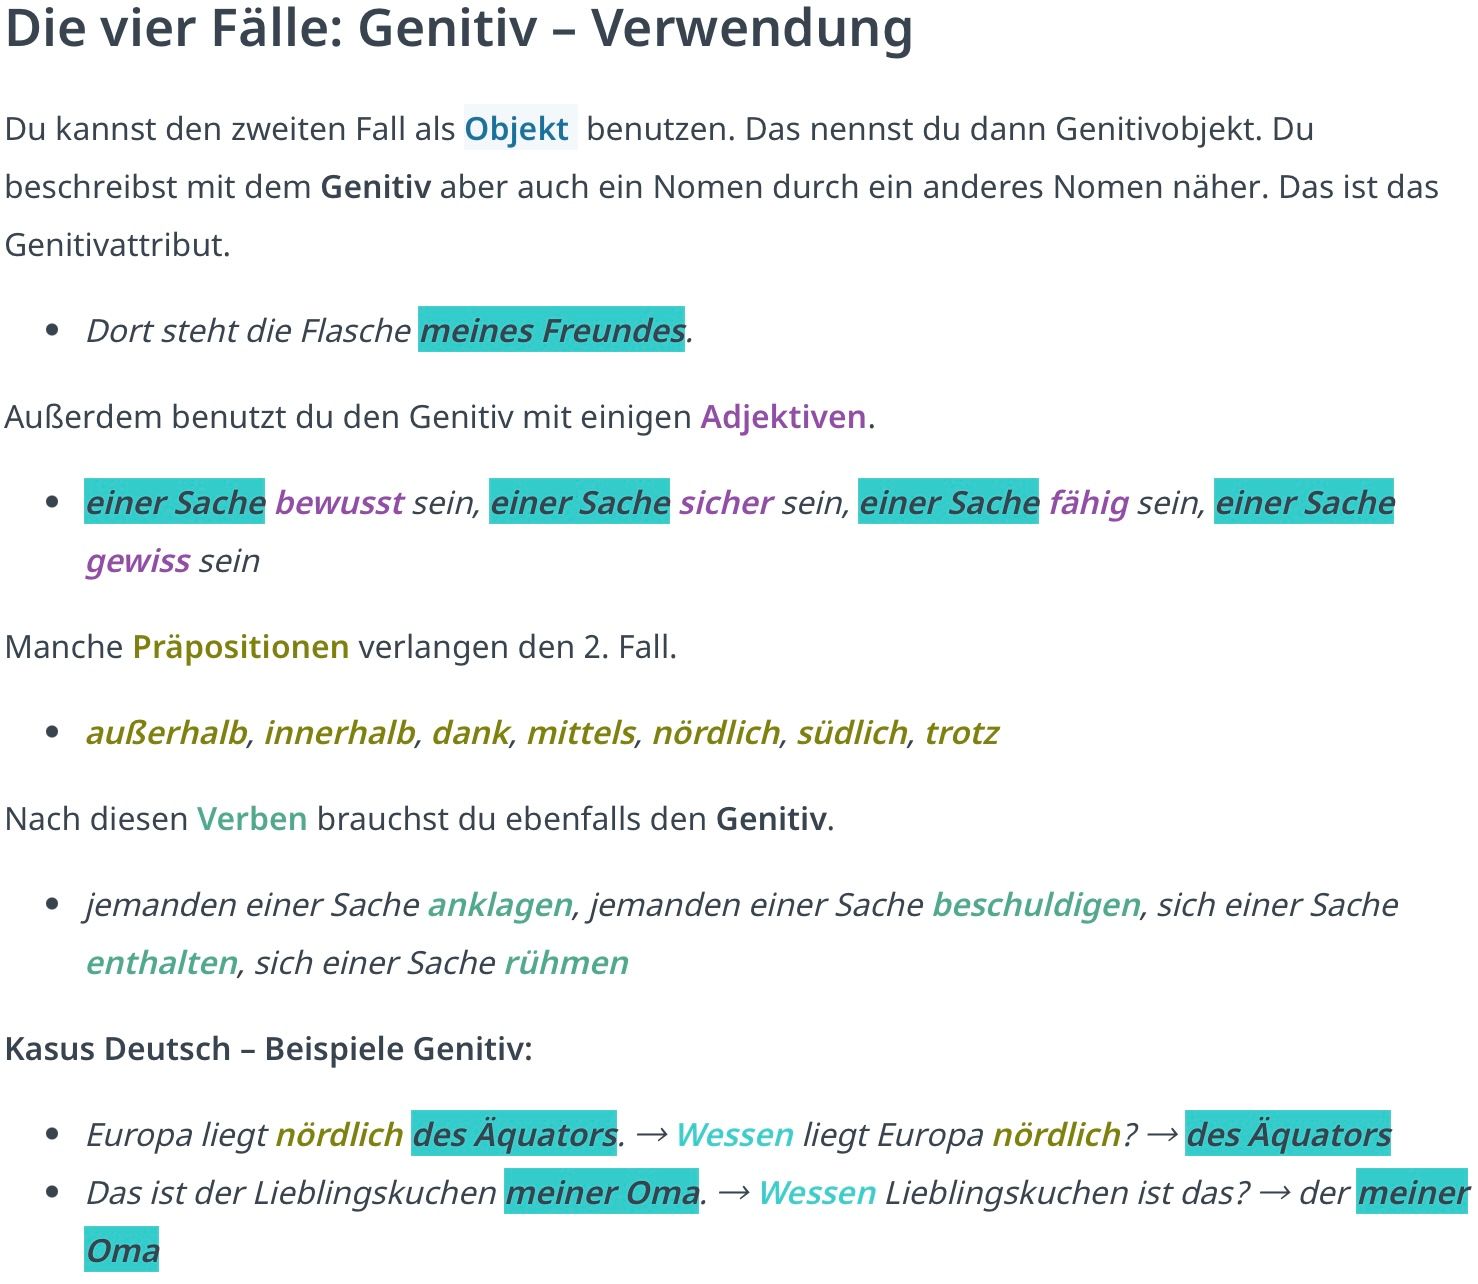Click the green verb anklagen
Screen dimensions: 1478x1284
(x=500, y=904)
